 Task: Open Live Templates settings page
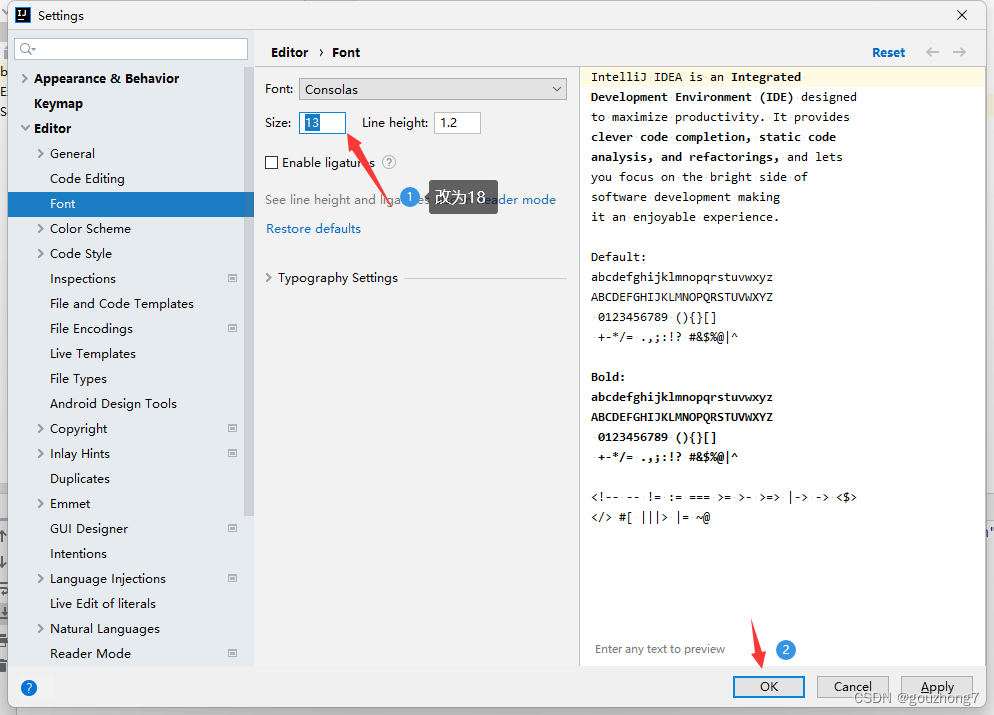93,354
